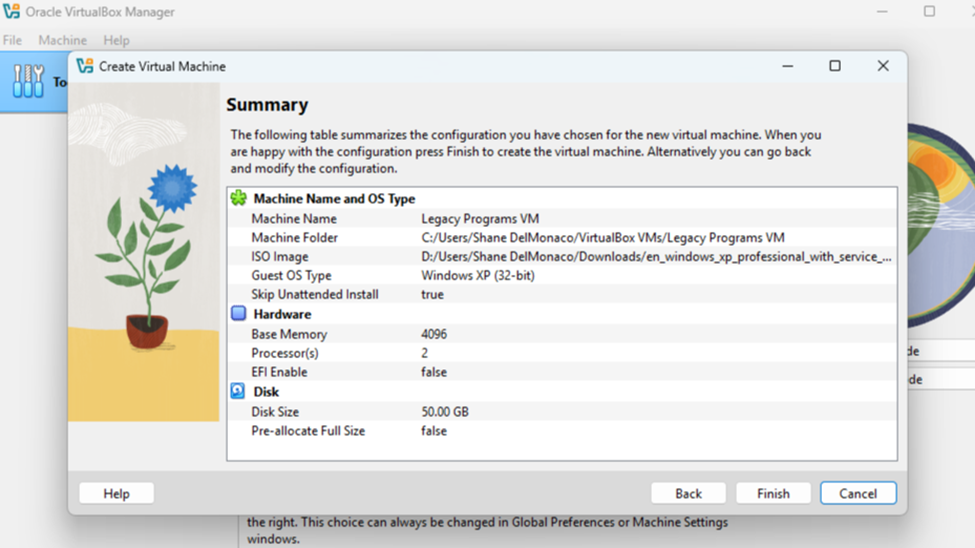The height and width of the screenshot is (548, 975).
Task: Click the Disk section icon
Action: click(238, 391)
